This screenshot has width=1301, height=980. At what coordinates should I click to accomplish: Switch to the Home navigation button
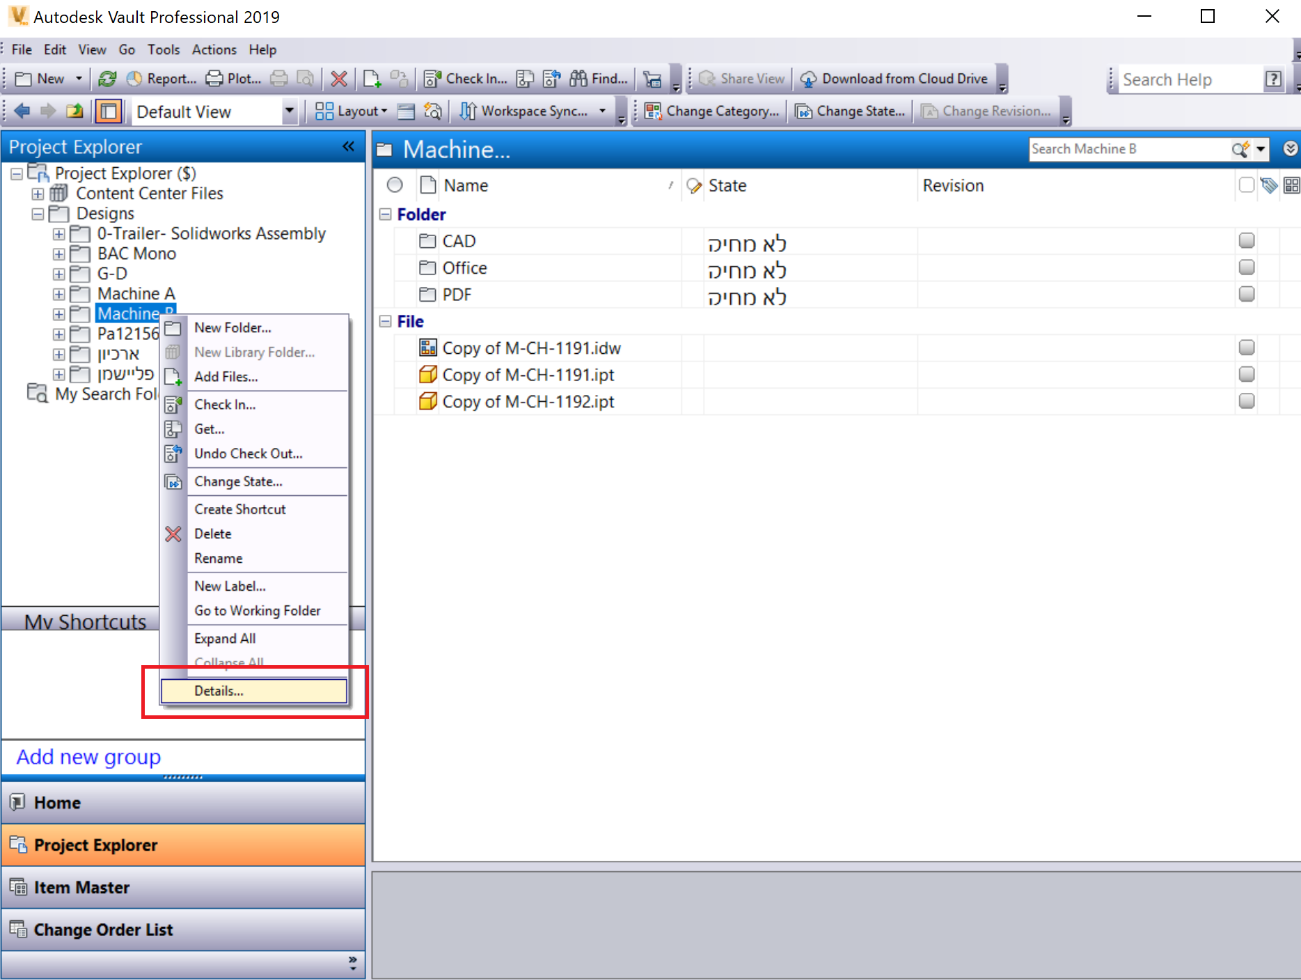[183, 802]
